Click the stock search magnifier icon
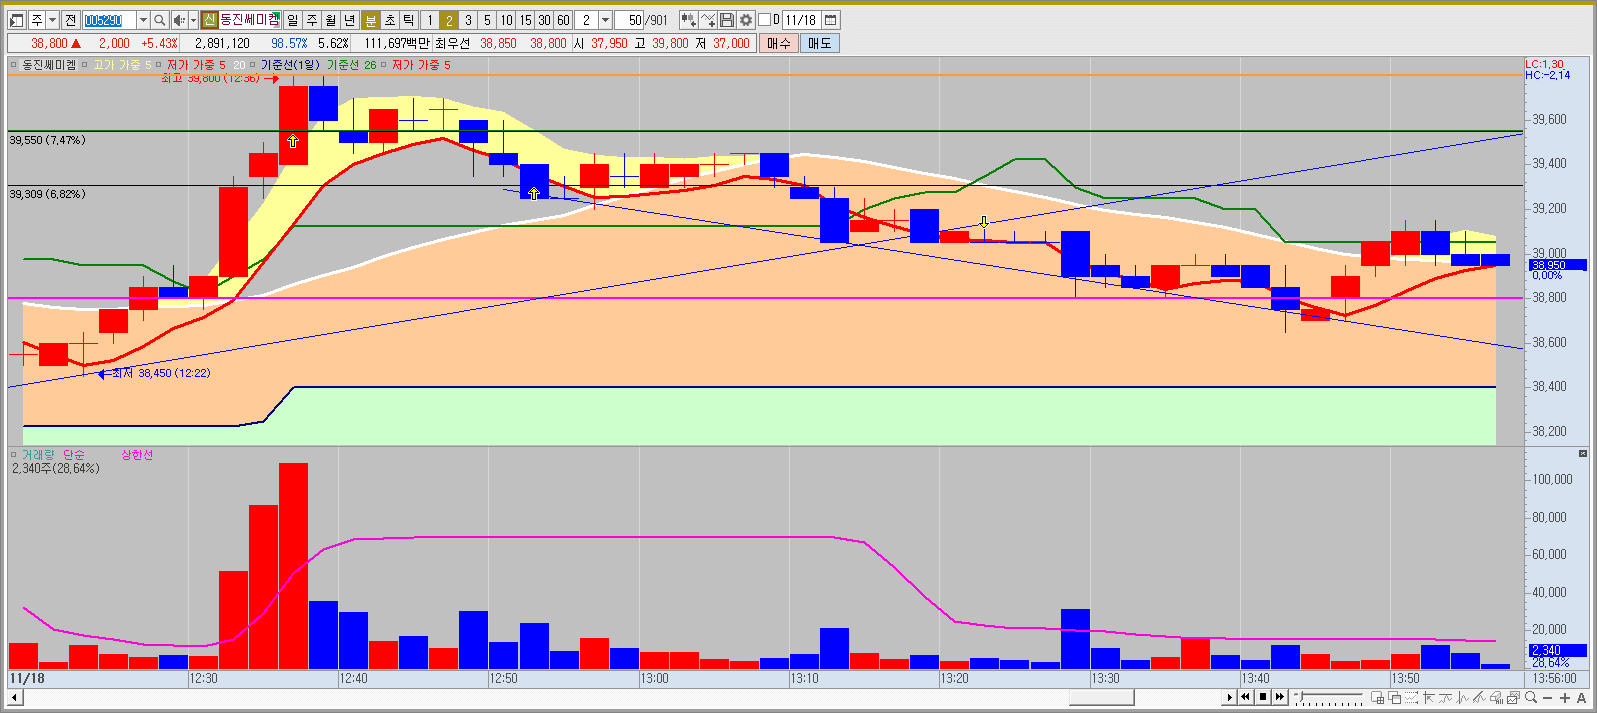Screen dimensions: 1597x713 (159, 20)
